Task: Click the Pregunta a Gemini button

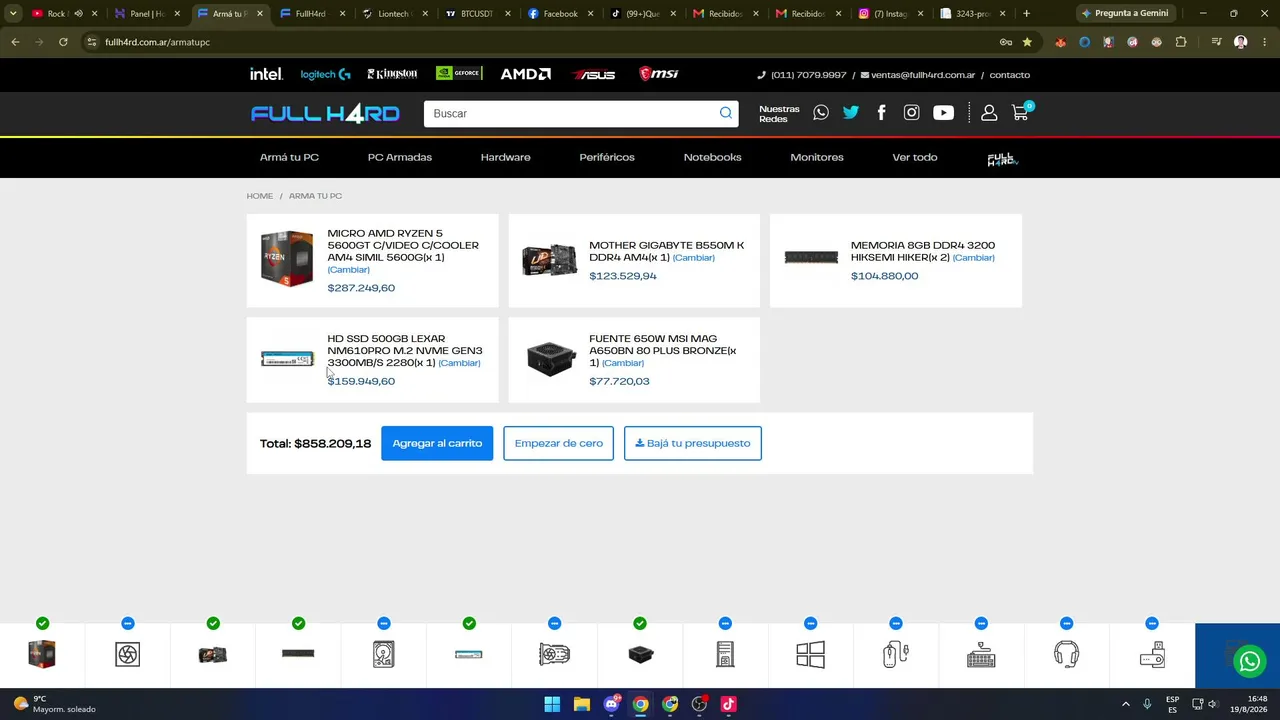Action: (1125, 14)
